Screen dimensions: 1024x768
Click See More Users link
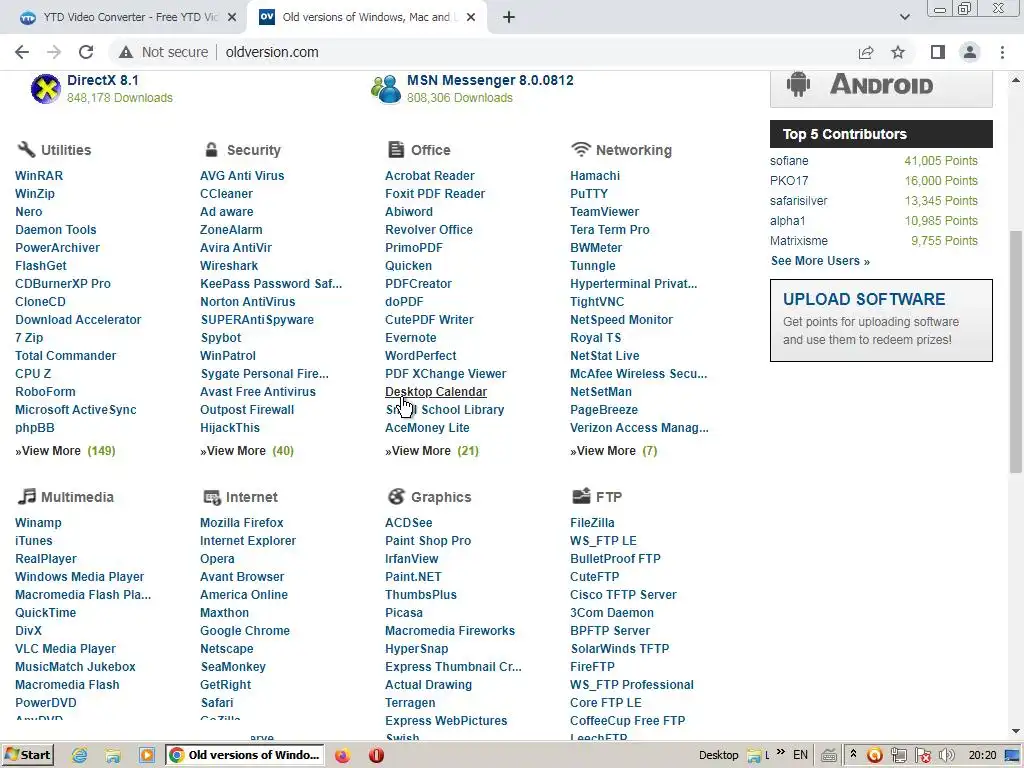(x=820, y=261)
